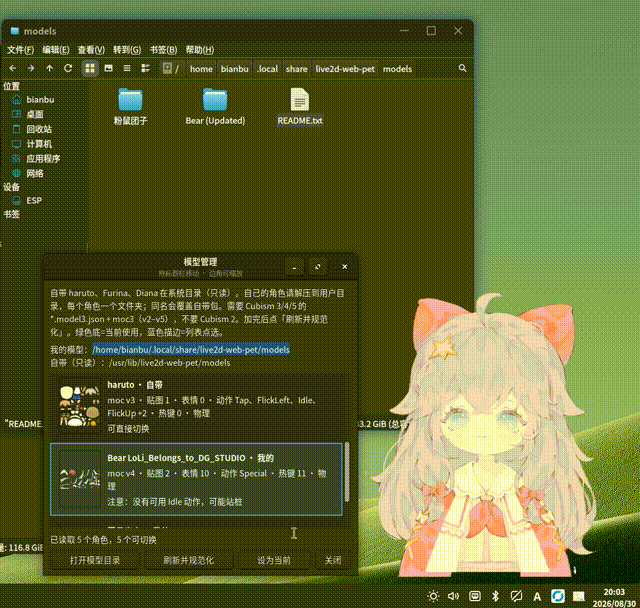The height and width of the screenshot is (608, 640).
Task: Click 刷新并规范化 button
Action: (x=189, y=560)
